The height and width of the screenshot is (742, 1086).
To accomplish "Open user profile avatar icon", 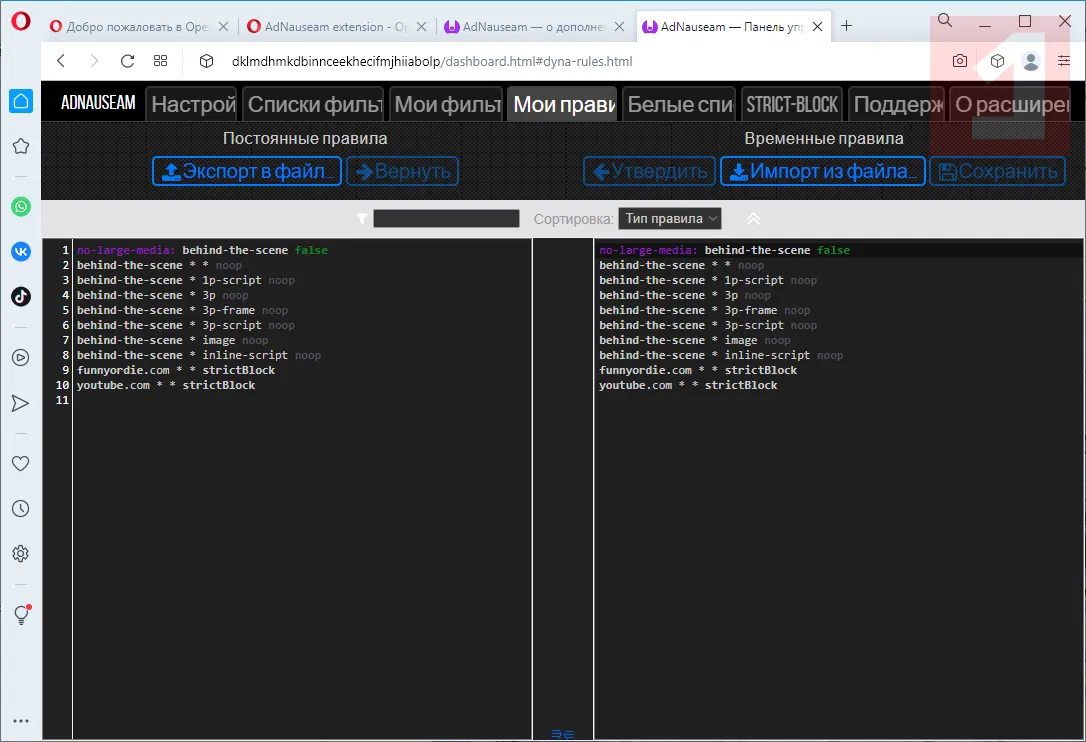I will [1031, 61].
